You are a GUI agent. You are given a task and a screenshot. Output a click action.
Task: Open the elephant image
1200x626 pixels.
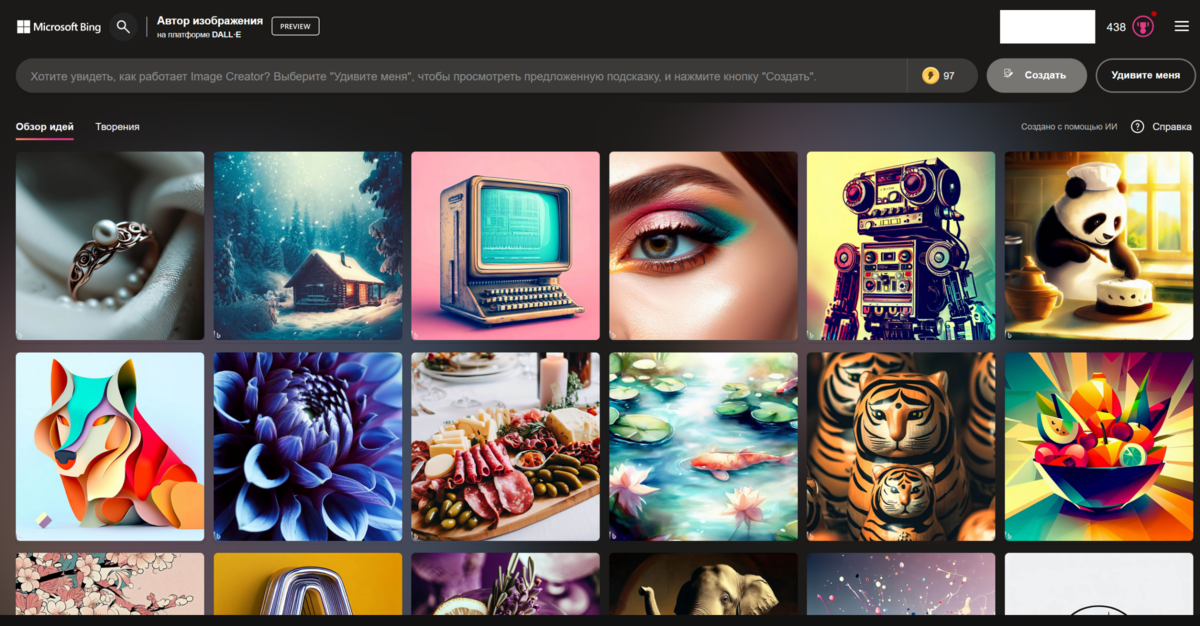pos(704,584)
